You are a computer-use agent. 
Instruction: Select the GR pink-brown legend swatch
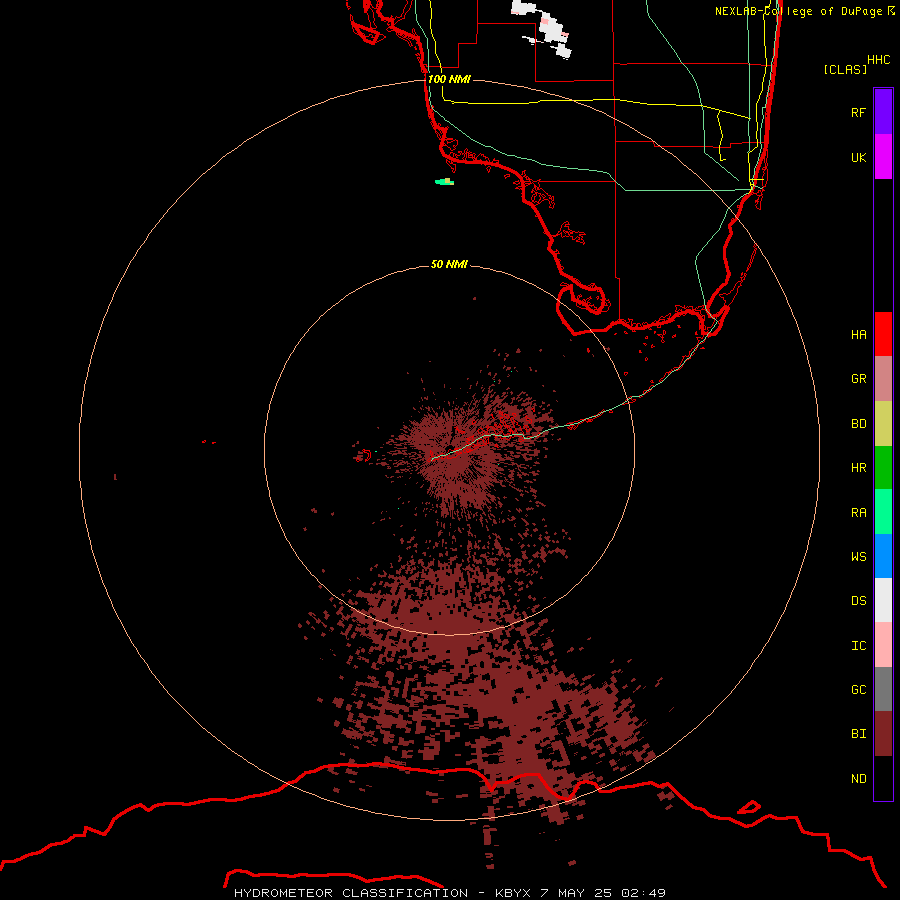(883, 379)
